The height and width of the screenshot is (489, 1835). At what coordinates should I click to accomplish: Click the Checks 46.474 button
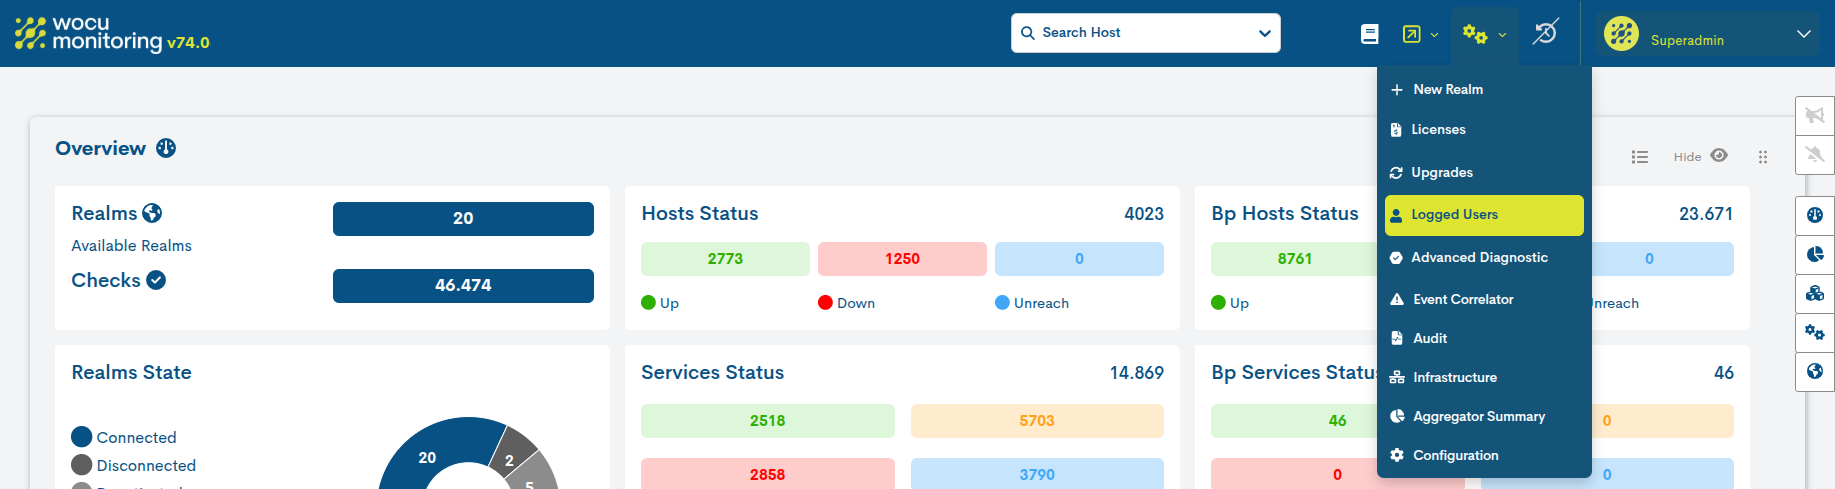pyautogui.click(x=463, y=286)
